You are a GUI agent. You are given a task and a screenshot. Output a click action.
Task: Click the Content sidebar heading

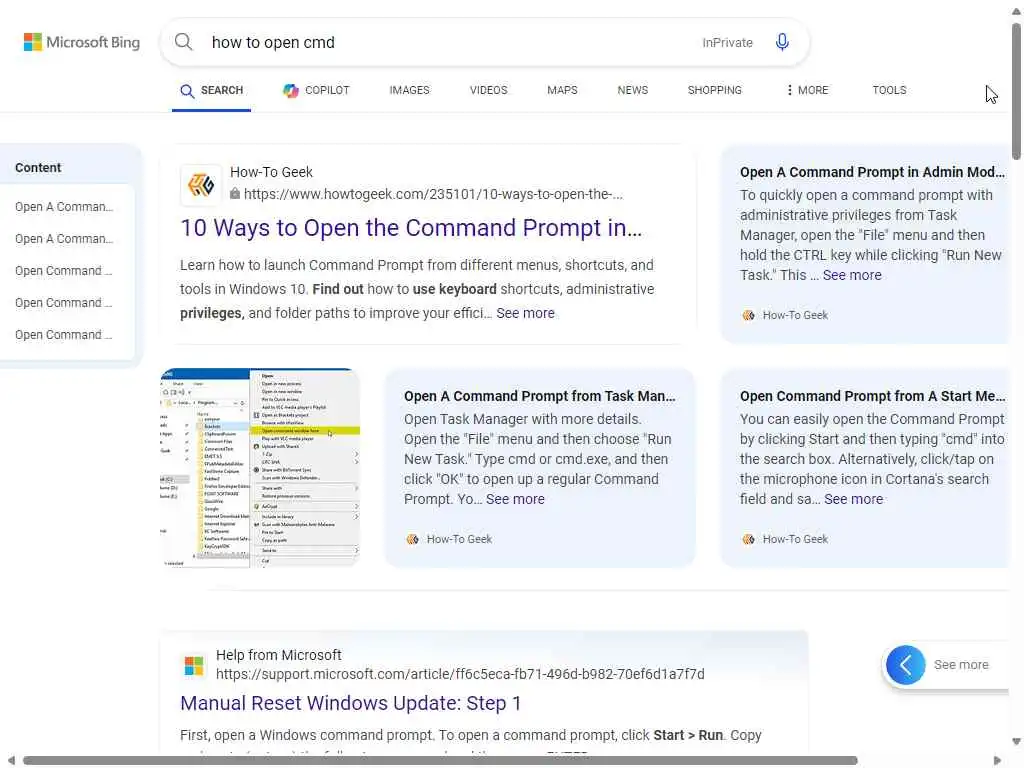point(38,168)
